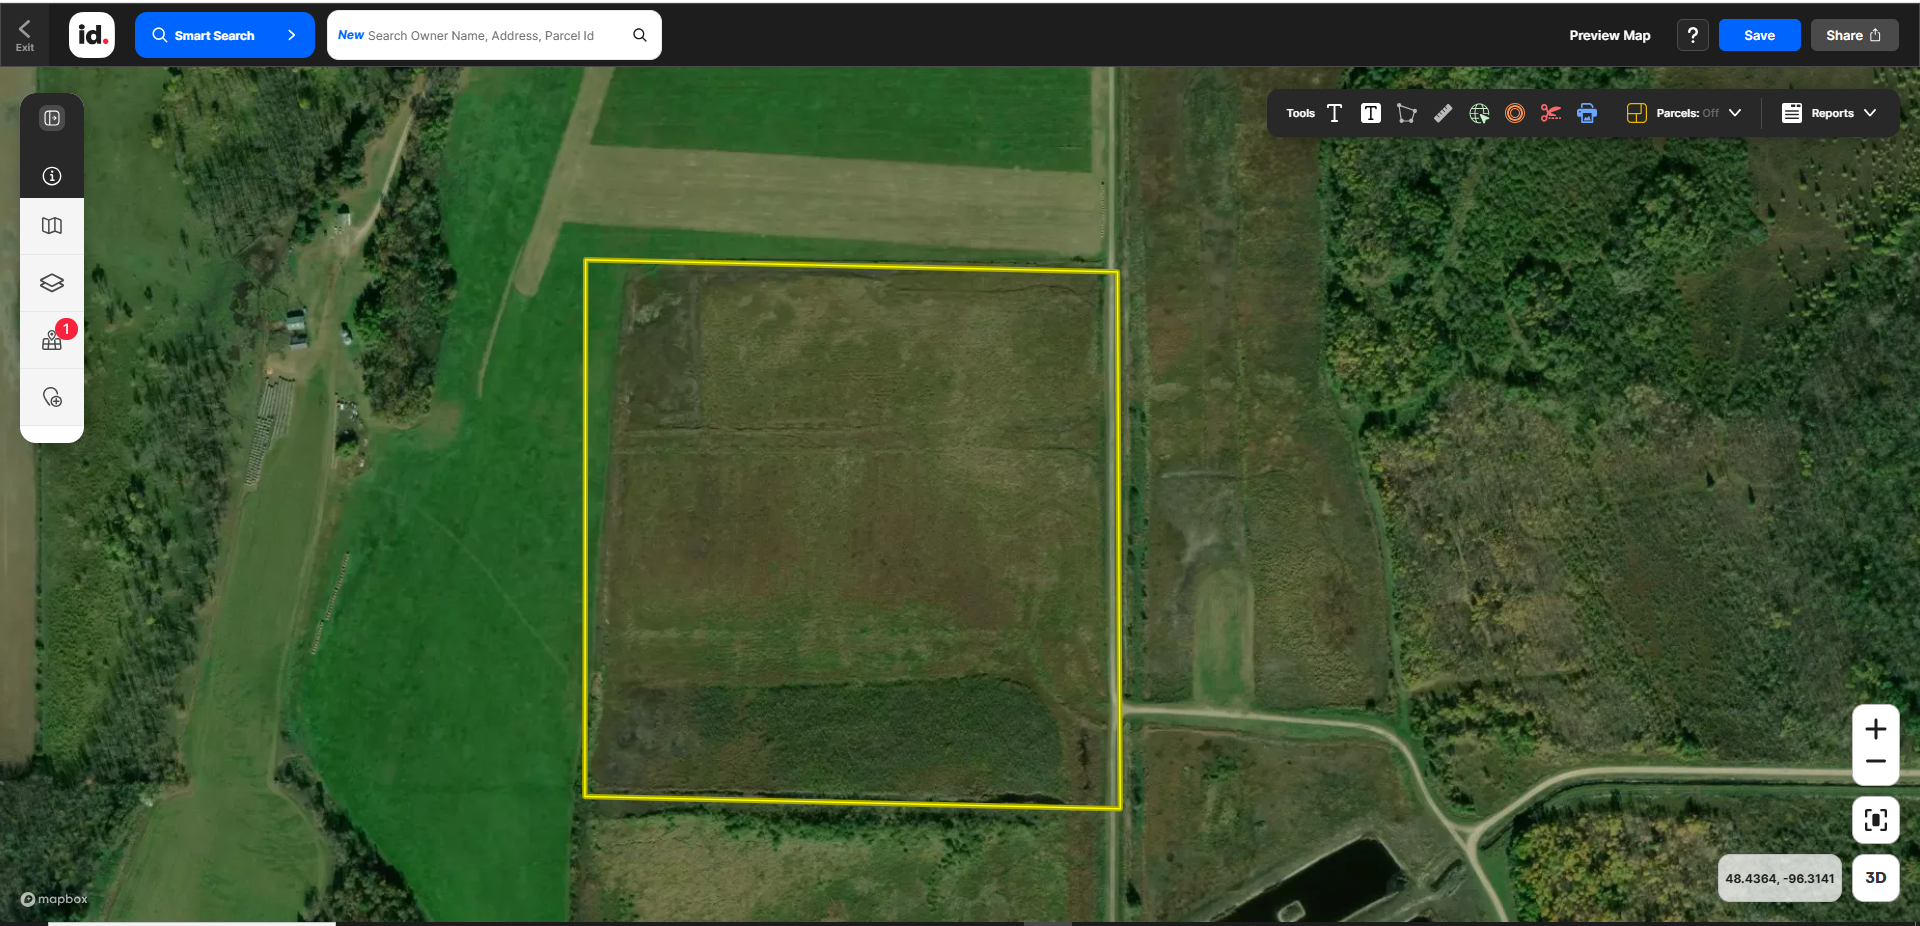1920x926 pixels.
Task: Click the Share button
Action: (1853, 35)
